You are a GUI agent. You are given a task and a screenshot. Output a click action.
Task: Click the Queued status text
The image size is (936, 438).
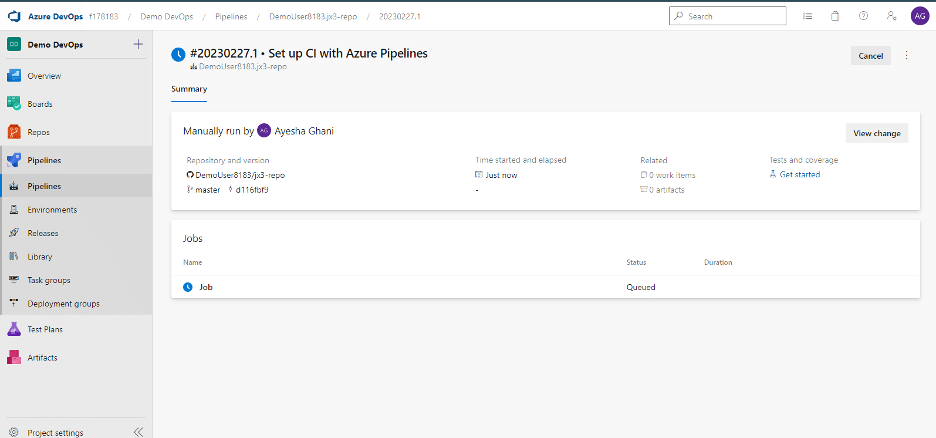641,287
